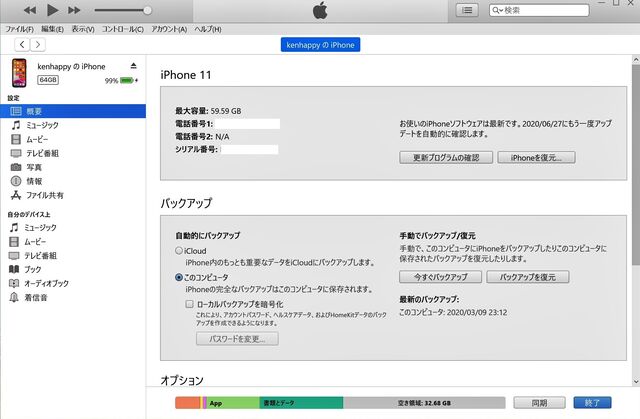Click the battery 99% indicator

[122, 80]
